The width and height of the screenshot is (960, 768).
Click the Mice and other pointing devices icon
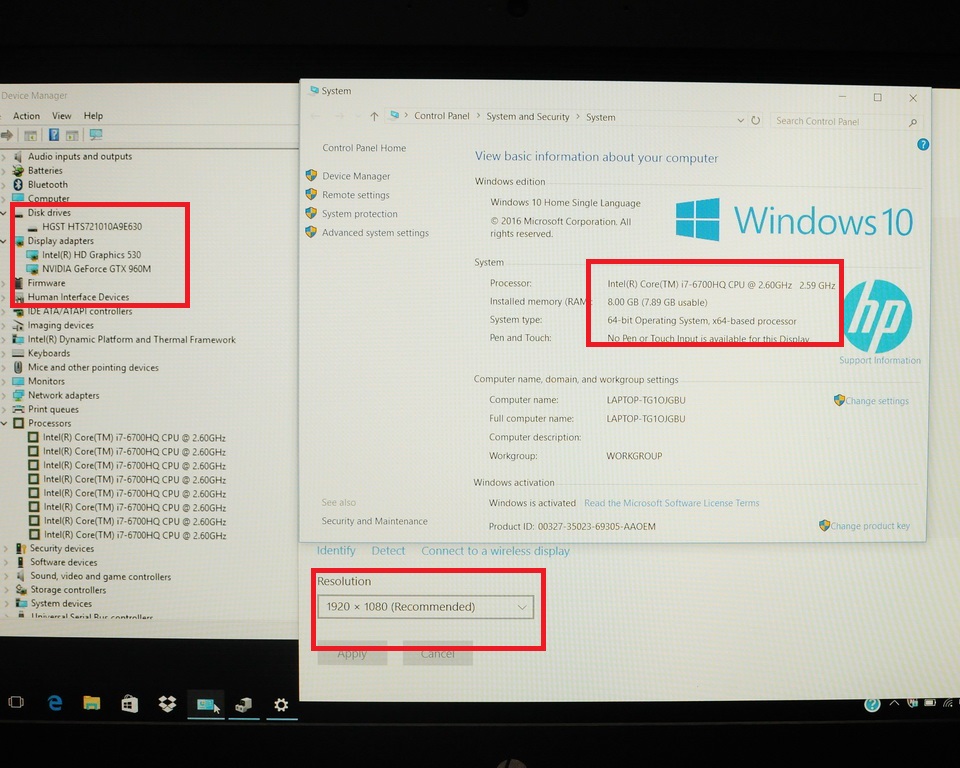(18, 367)
